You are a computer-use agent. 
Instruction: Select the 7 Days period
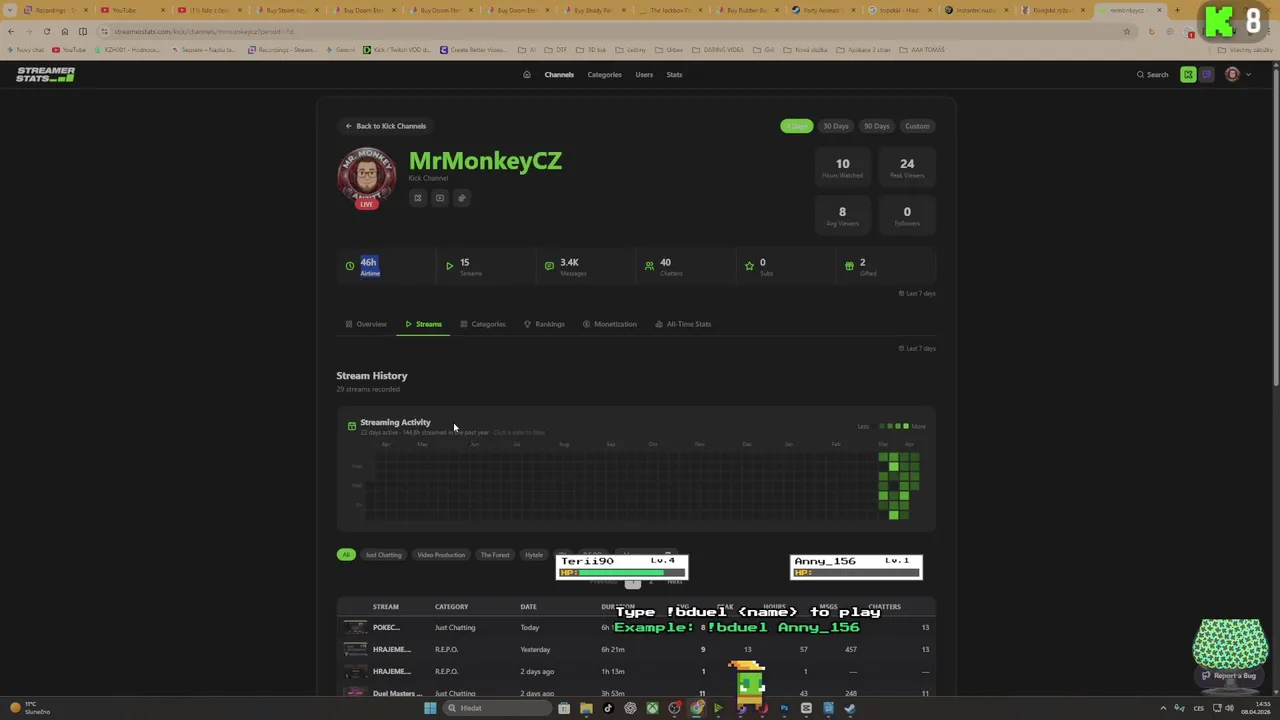coord(797,126)
